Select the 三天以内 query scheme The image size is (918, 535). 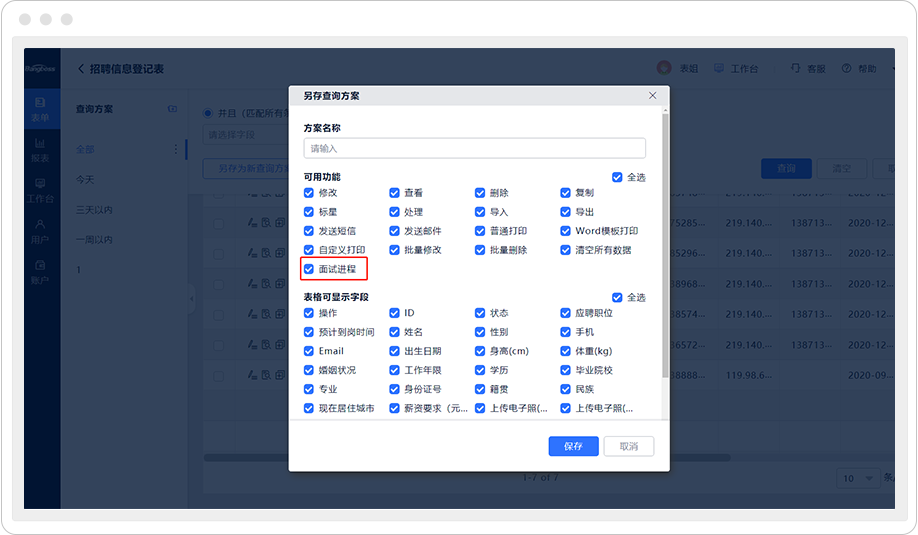[95, 210]
